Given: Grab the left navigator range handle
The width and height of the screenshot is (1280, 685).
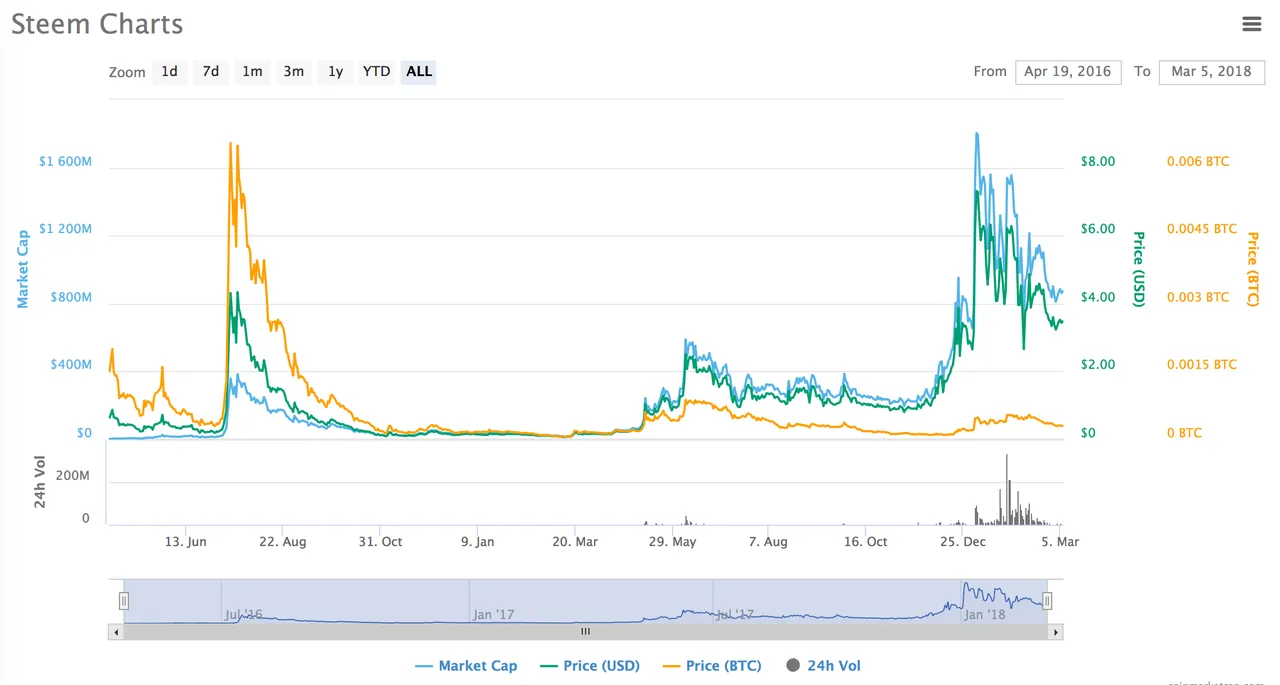Looking at the screenshot, I should [x=124, y=601].
